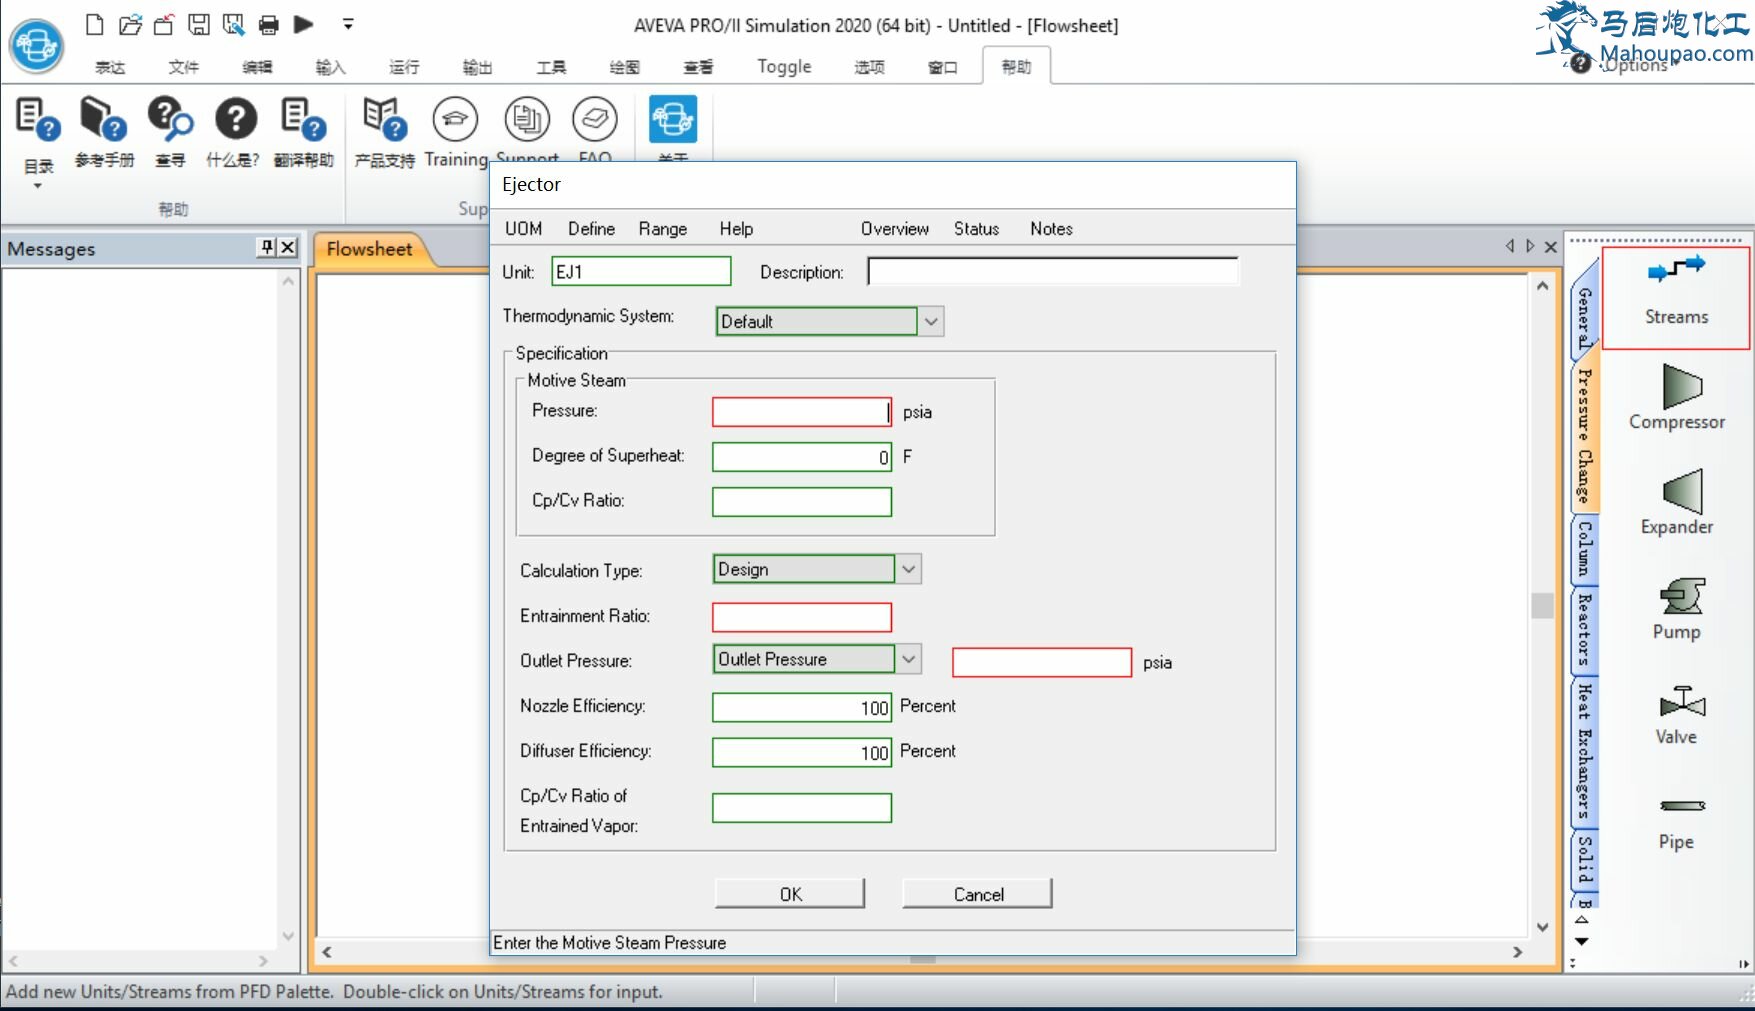This screenshot has width=1755, height=1011.
Task: Open the Training help icon
Action: point(455,121)
